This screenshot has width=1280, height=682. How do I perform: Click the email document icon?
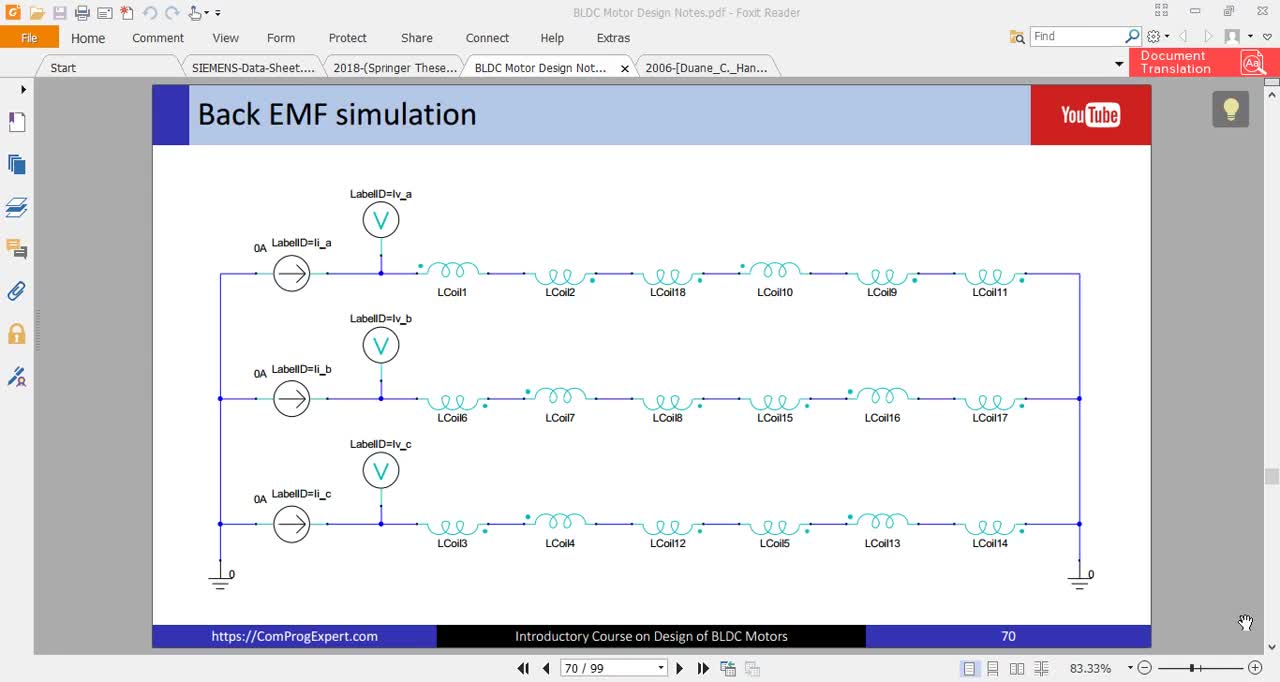[104, 13]
